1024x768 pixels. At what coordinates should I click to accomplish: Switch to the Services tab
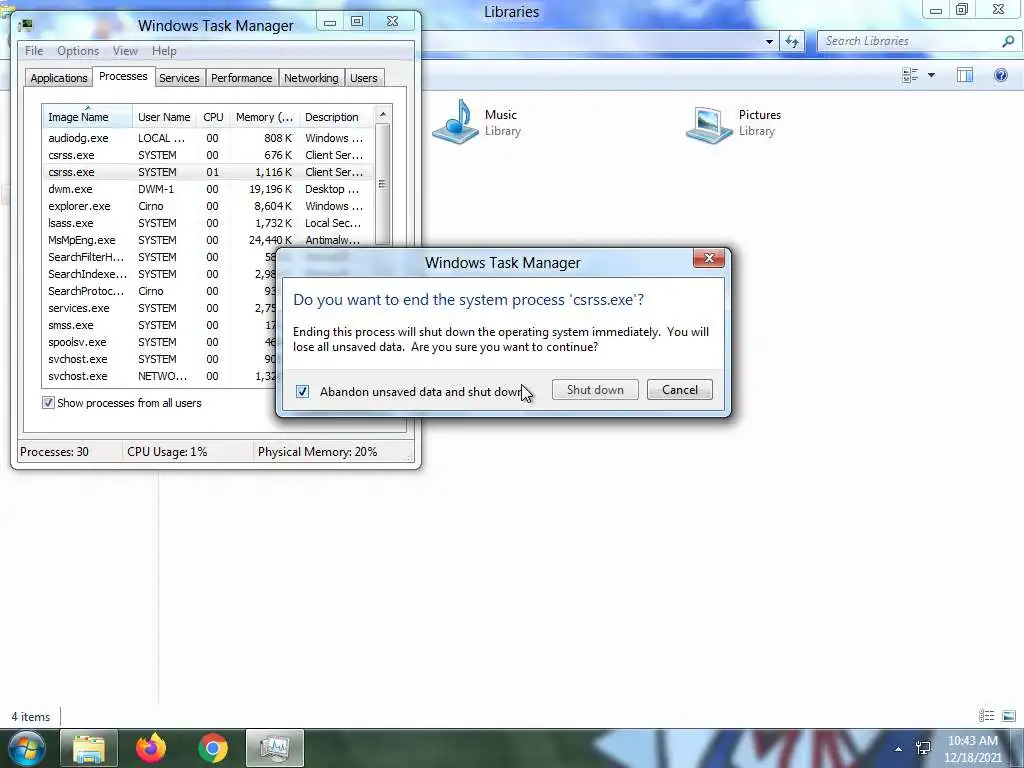[179, 78]
